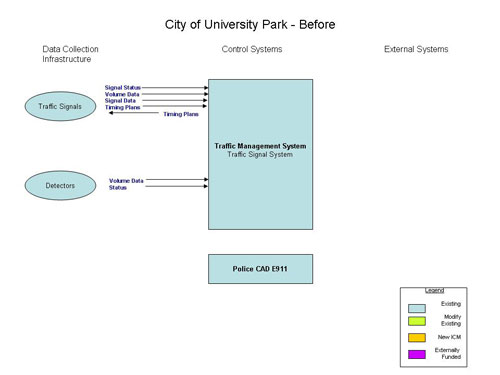Select the Traffic Management System box

(261, 154)
